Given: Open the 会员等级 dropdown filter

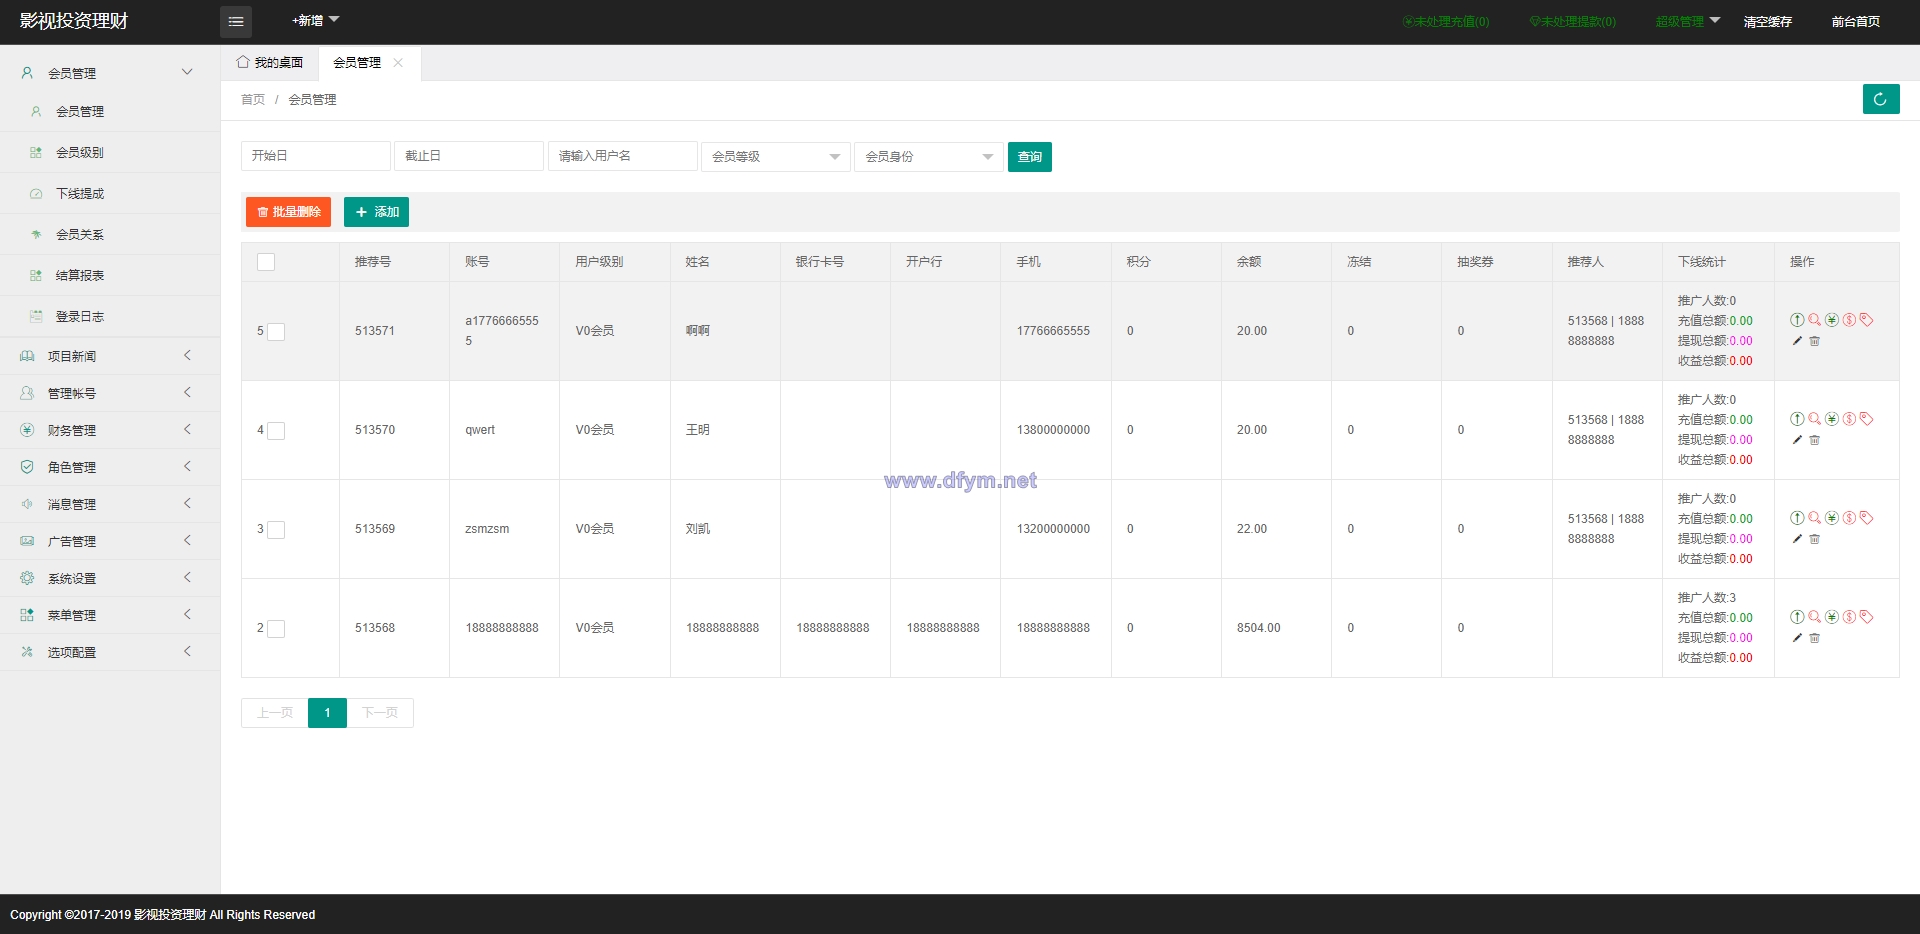Looking at the screenshot, I should point(776,157).
